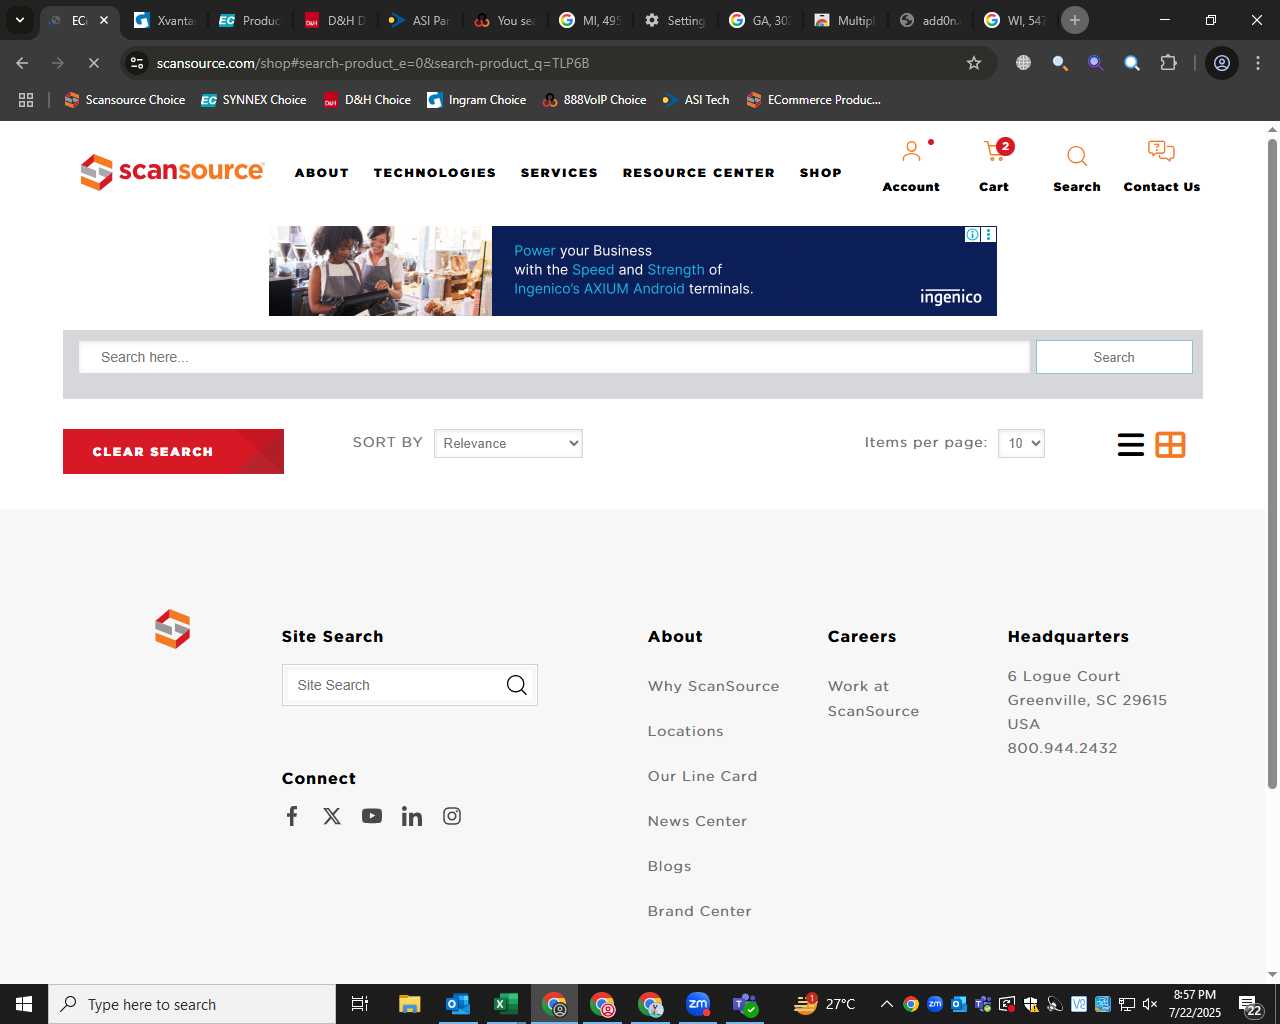The width and height of the screenshot is (1280, 1024).
Task: Click the Windows taskbar search box
Action: (192, 1004)
